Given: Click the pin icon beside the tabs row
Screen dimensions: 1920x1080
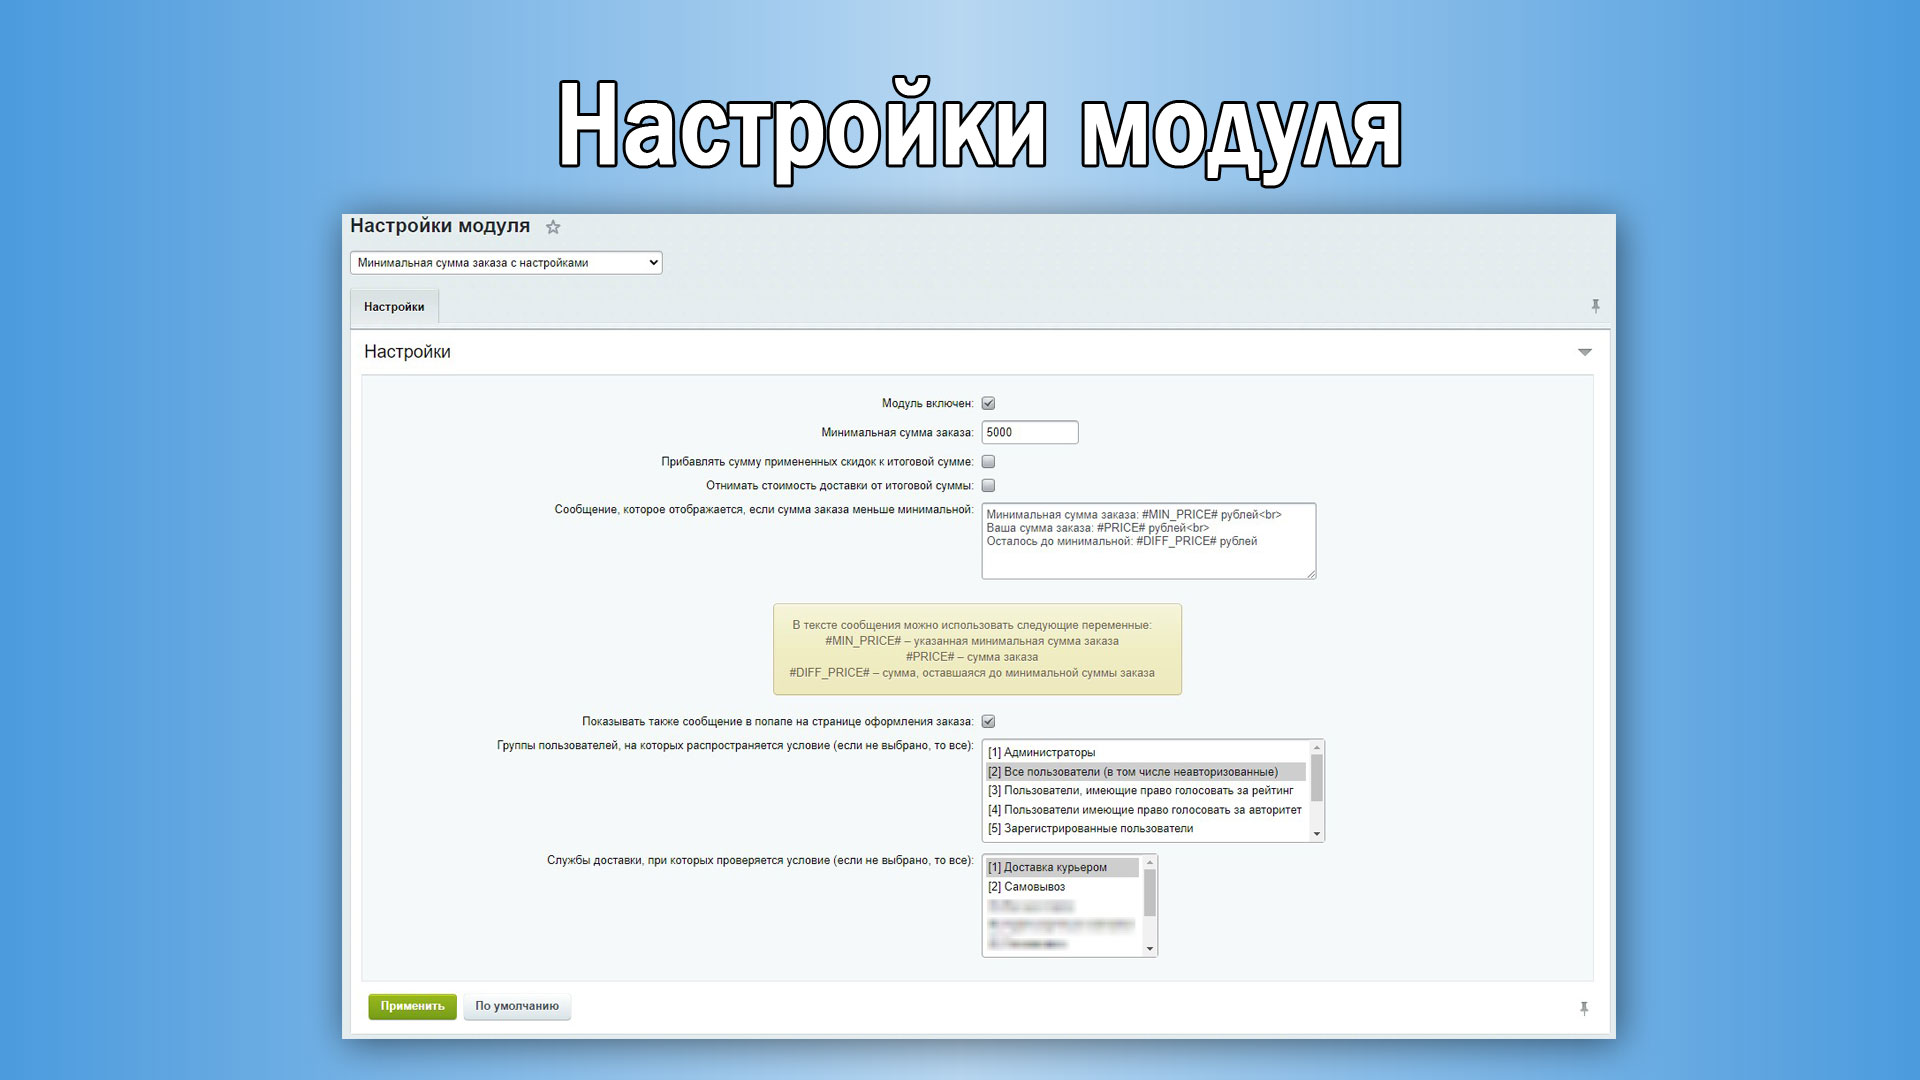Looking at the screenshot, I should click(1595, 306).
